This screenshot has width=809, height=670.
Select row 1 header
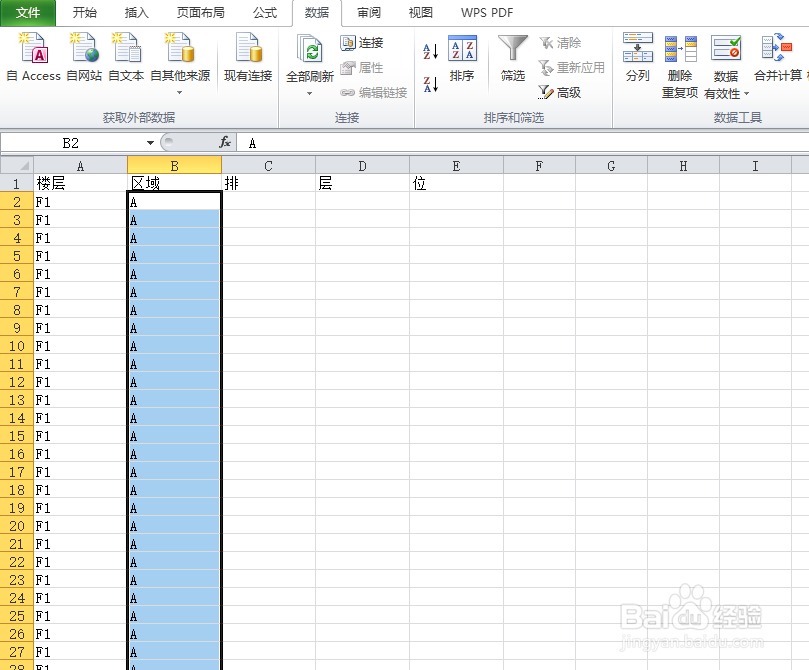click(x=17, y=184)
